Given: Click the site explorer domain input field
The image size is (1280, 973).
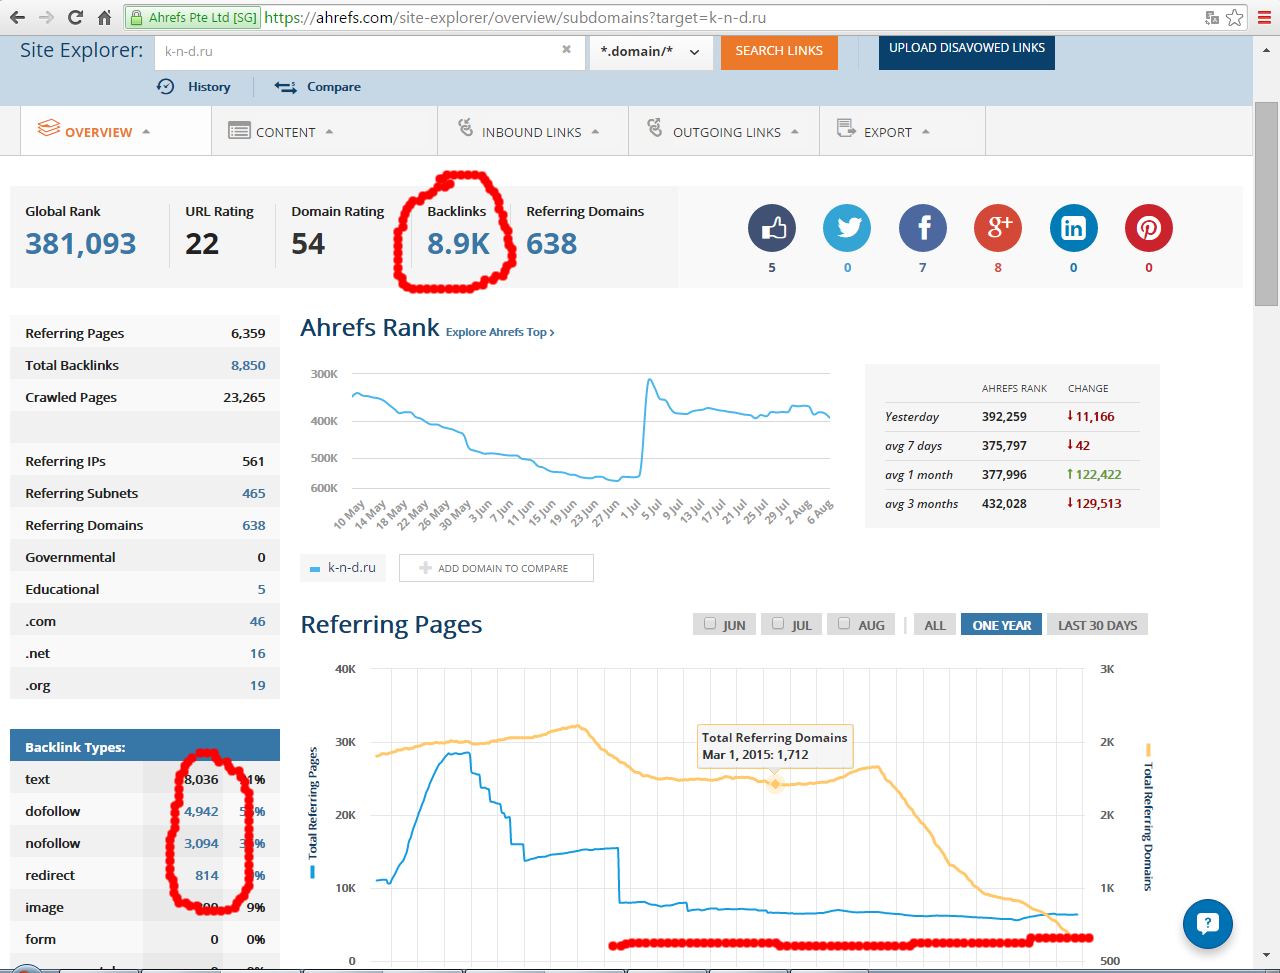Looking at the screenshot, I should point(369,51).
